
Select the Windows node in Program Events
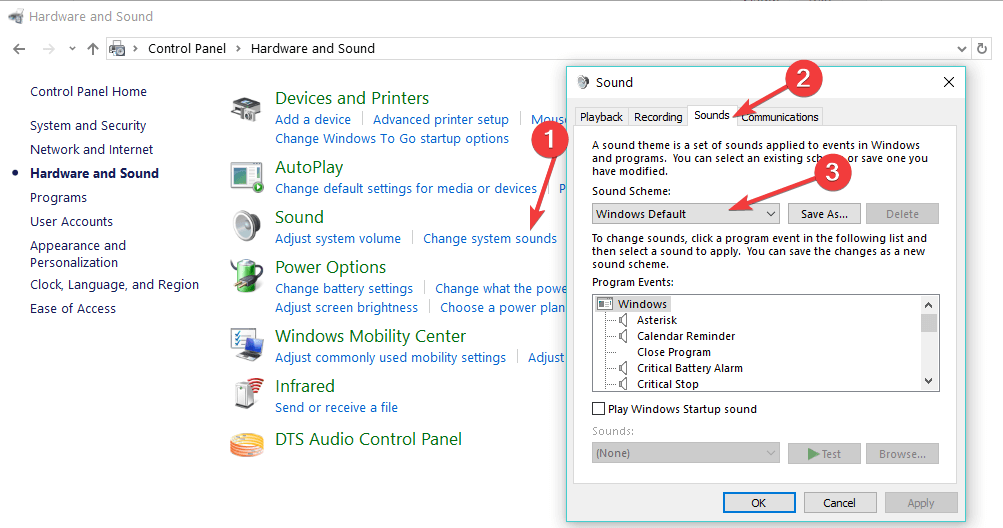click(642, 304)
